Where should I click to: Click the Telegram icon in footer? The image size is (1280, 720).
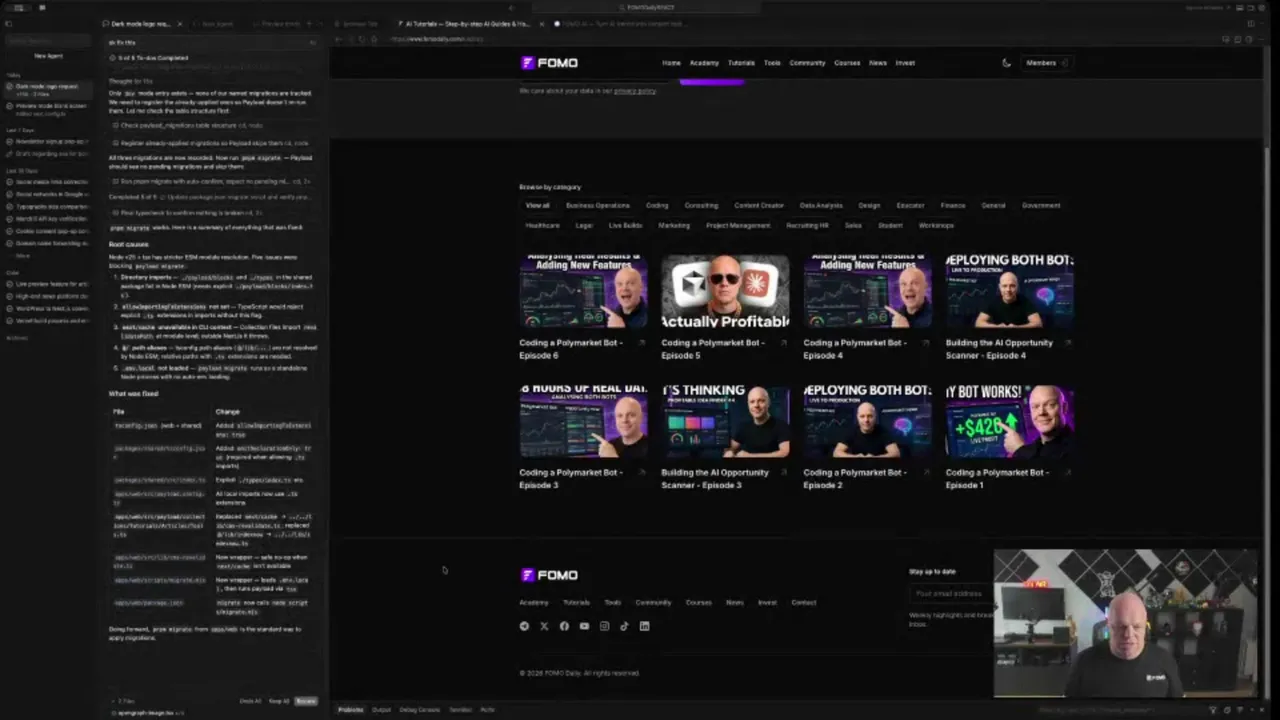point(524,626)
